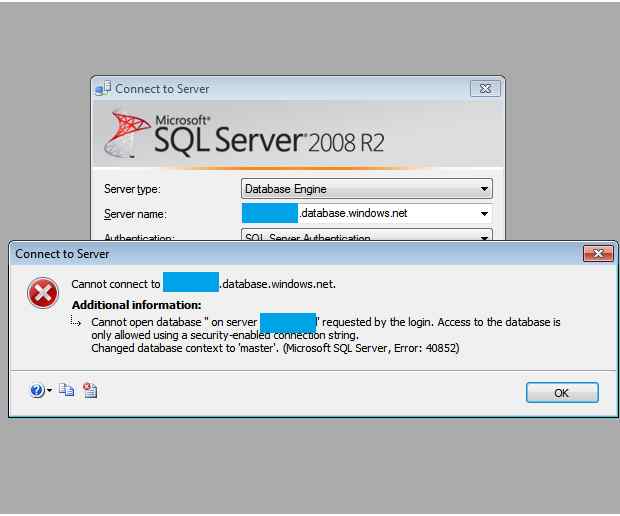
Task: Click the Server name input field
Action: pos(367,214)
